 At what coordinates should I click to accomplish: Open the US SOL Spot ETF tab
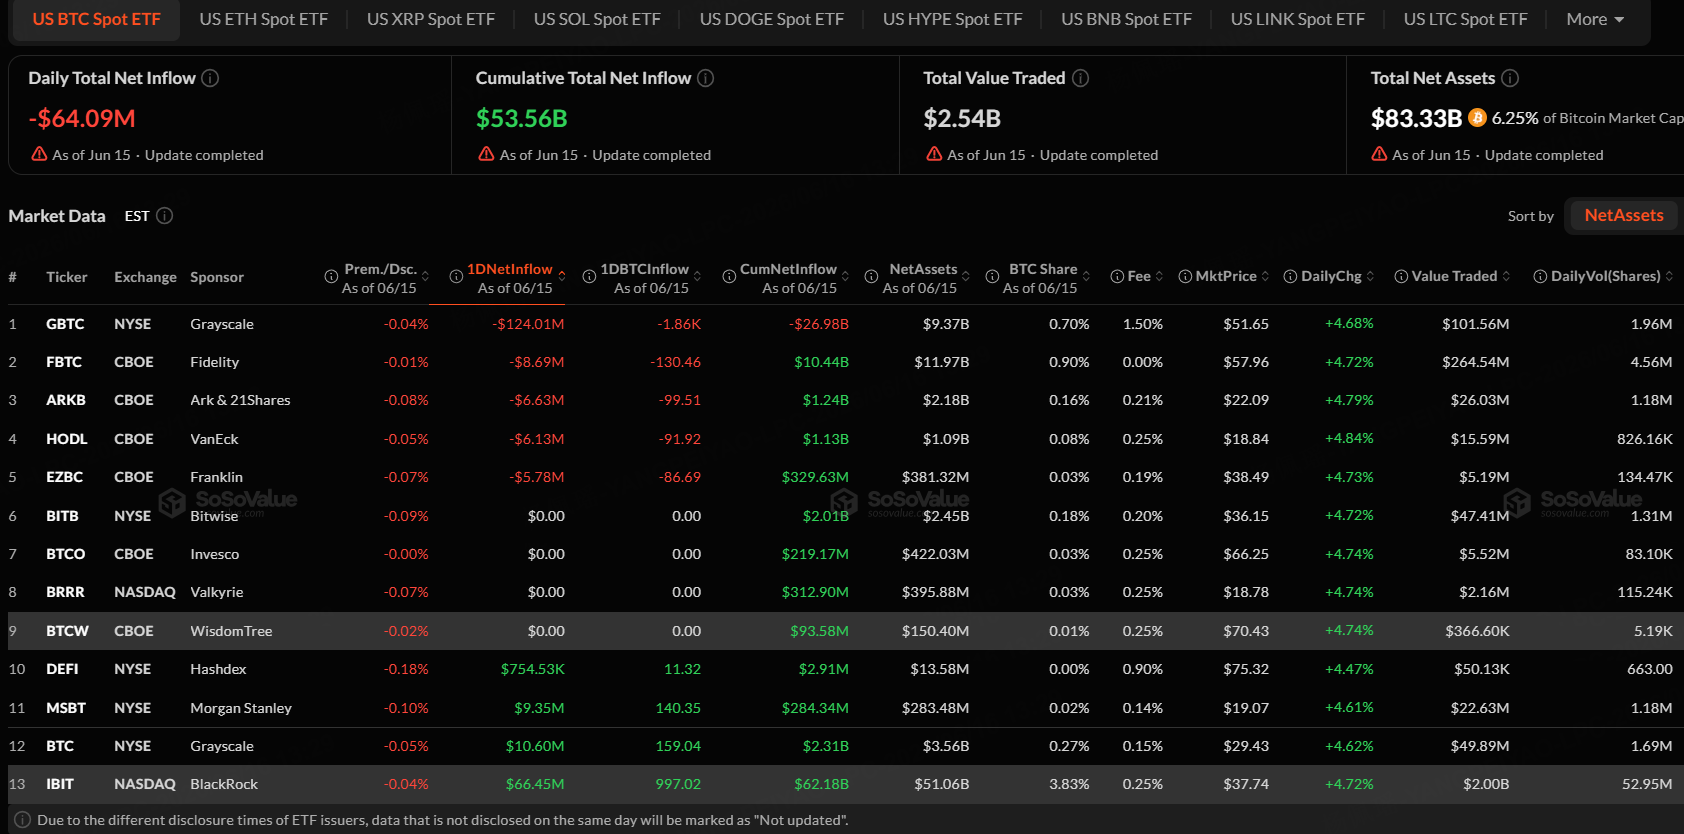(x=597, y=19)
